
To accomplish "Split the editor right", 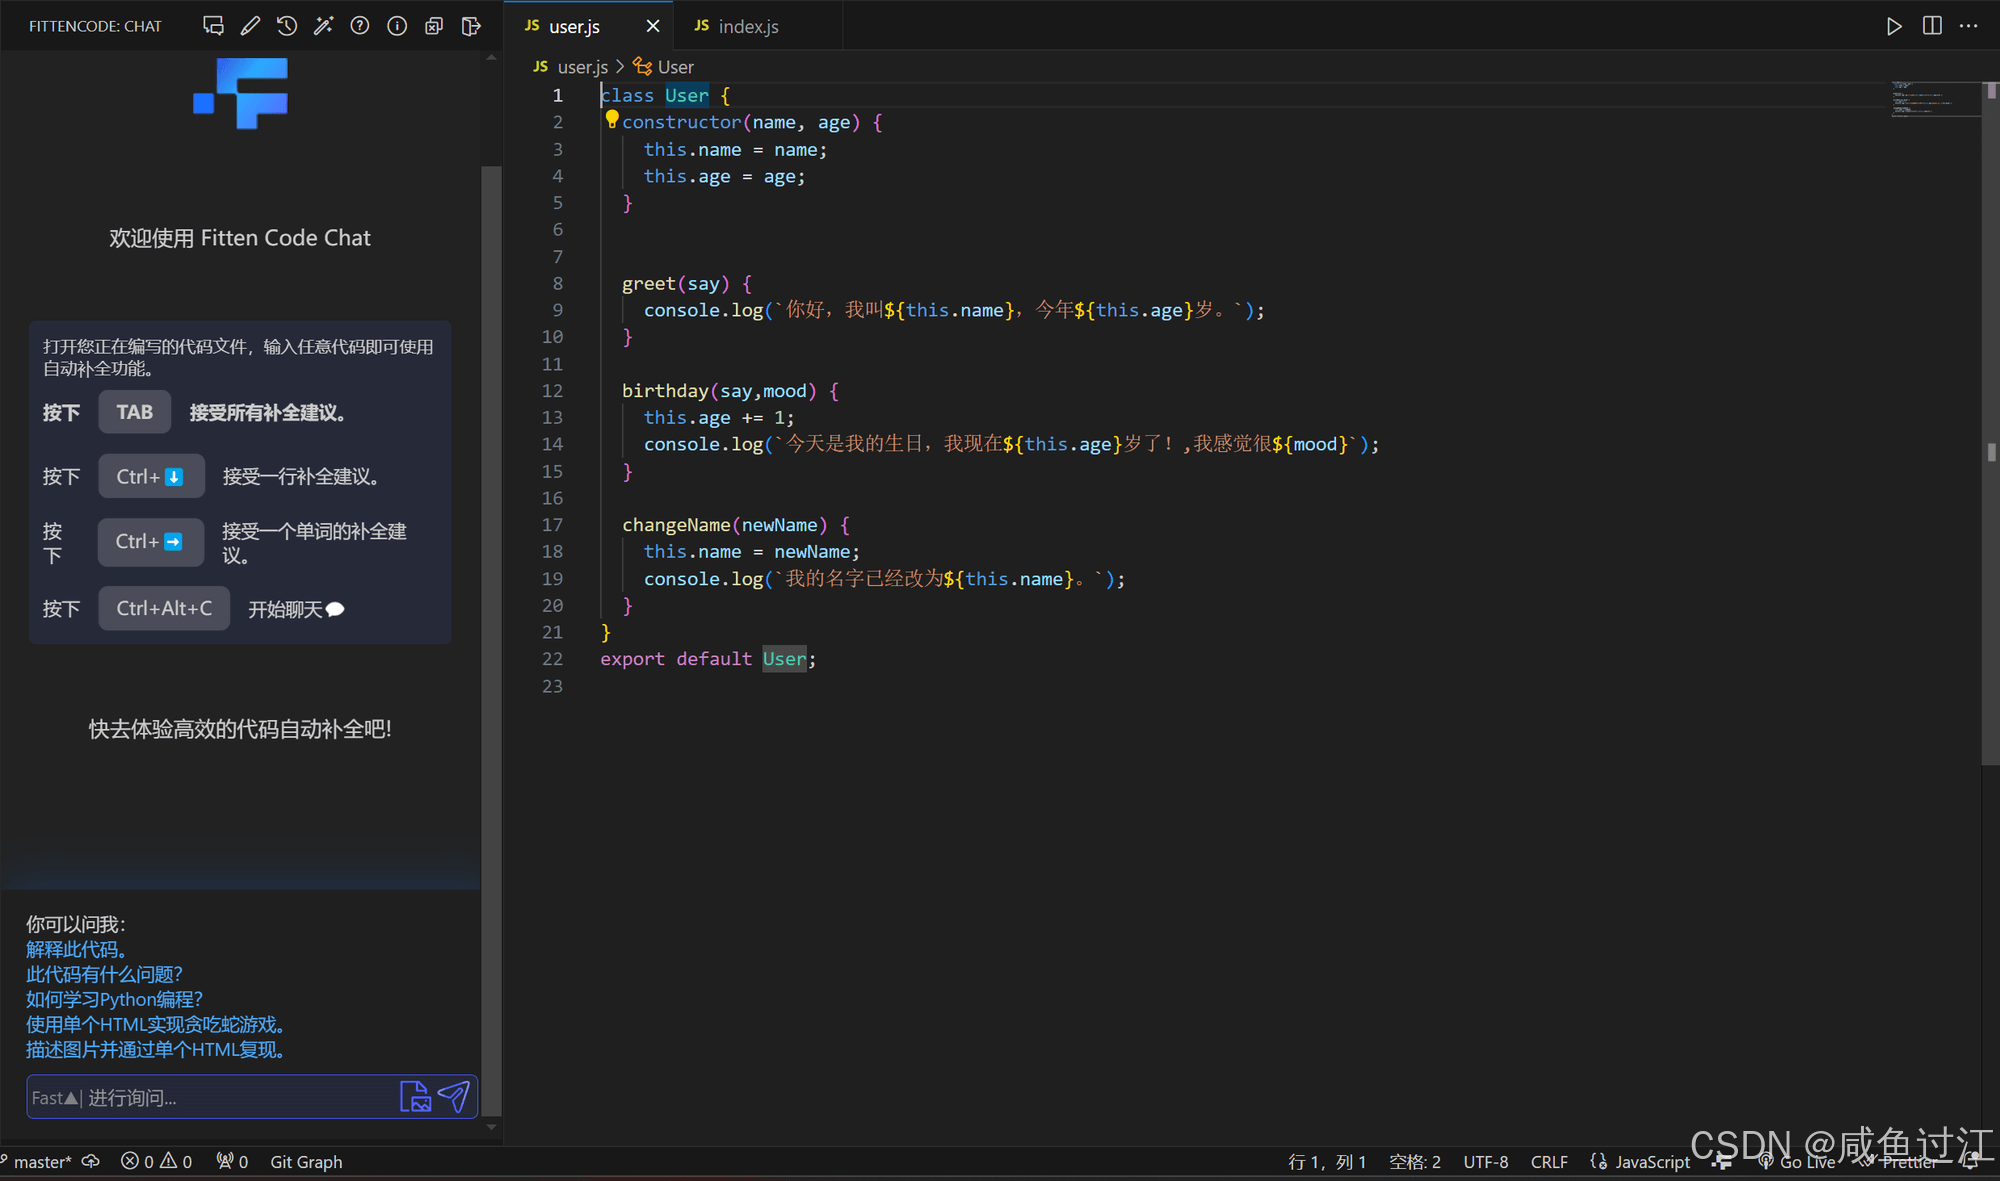I will [x=1932, y=26].
